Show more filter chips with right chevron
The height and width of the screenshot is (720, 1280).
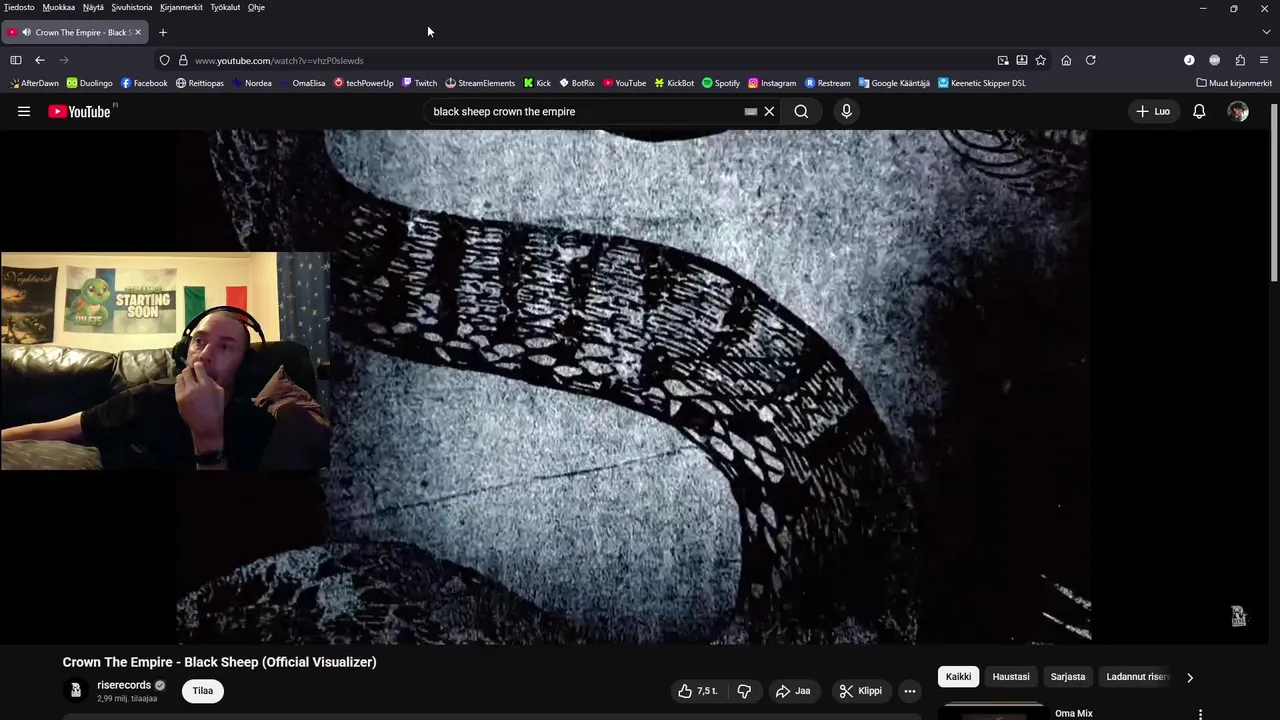(x=1190, y=677)
